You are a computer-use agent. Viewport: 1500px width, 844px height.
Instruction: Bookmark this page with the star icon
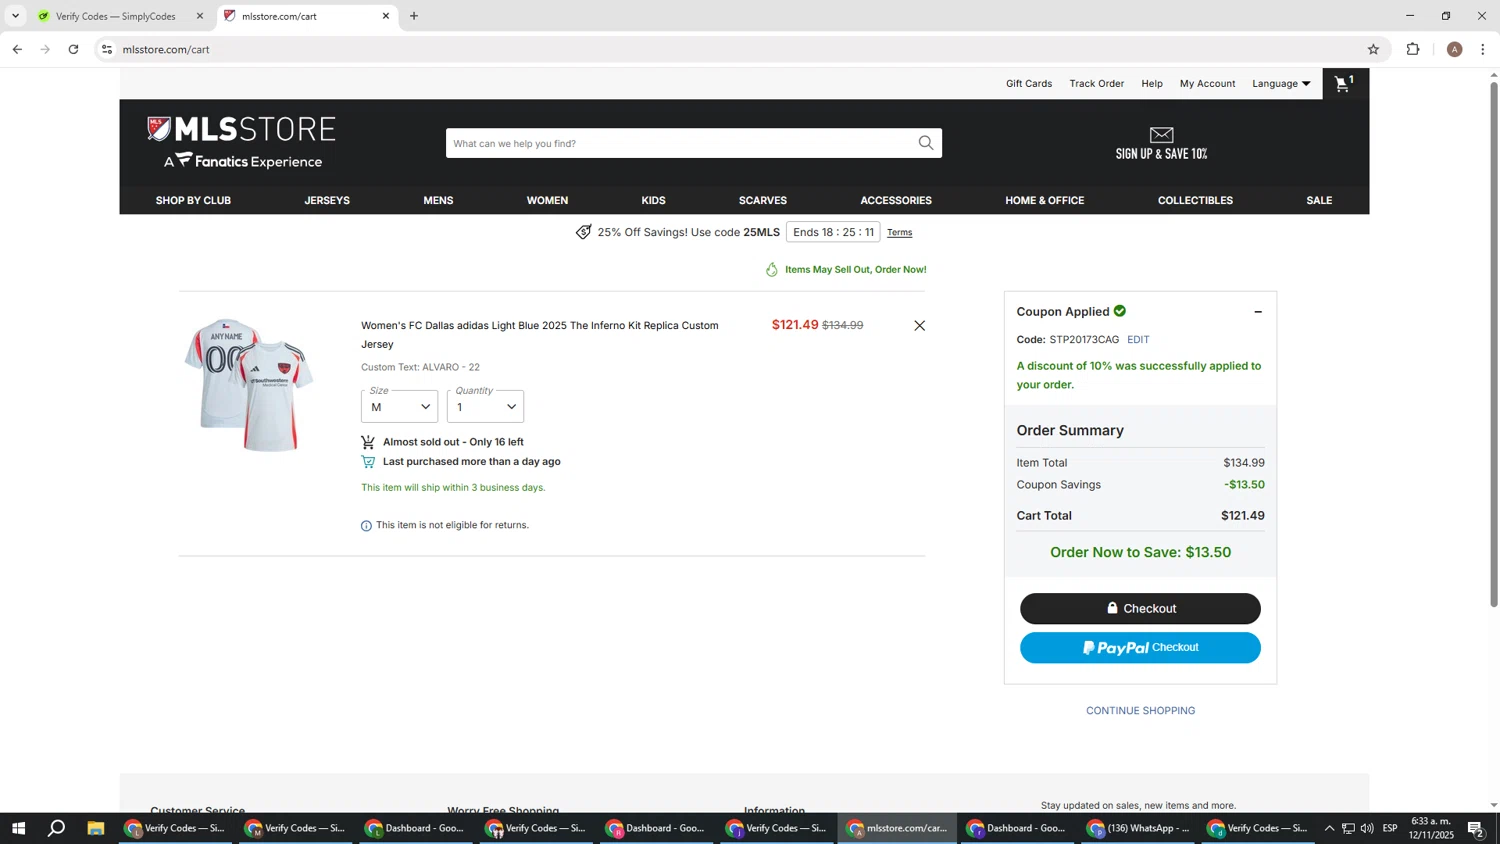coord(1373,49)
